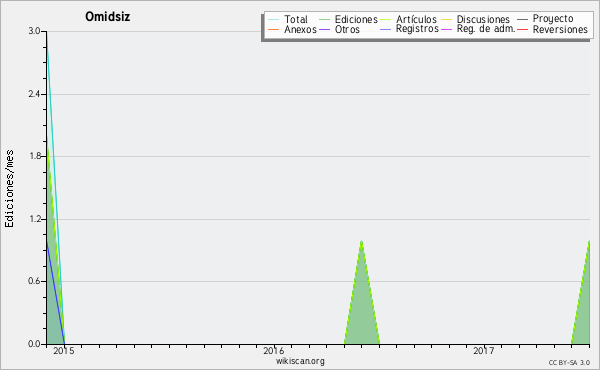This screenshot has height=370, width=600.
Task: Click the wikiscan.org caption
Action: click(x=300, y=361)
